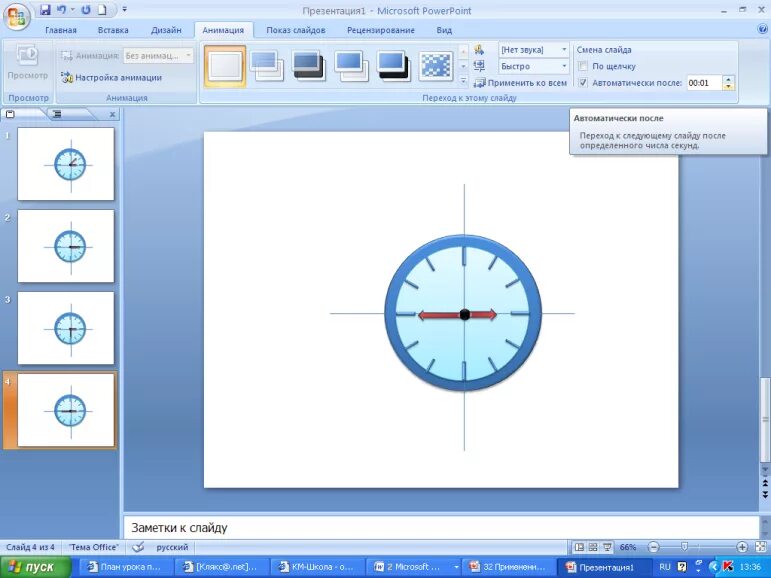Switch to the Дизайн tab
This screenshot has height=578, width=771.
166,30
